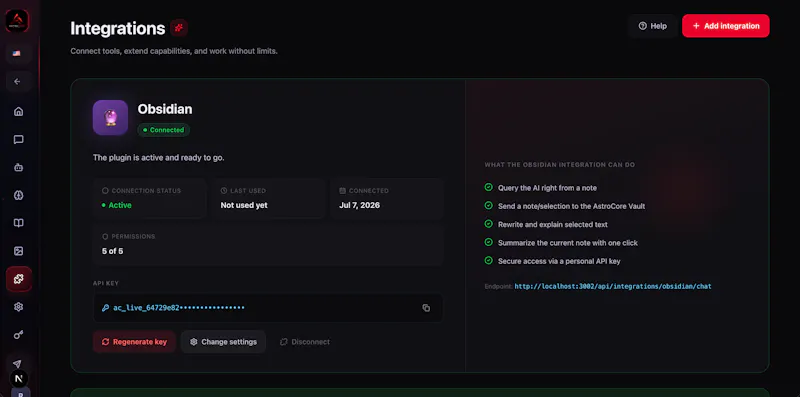Open the image gallery icon in the sidebar
Viewport: 800px width, 397px height.
pos(19,251)
